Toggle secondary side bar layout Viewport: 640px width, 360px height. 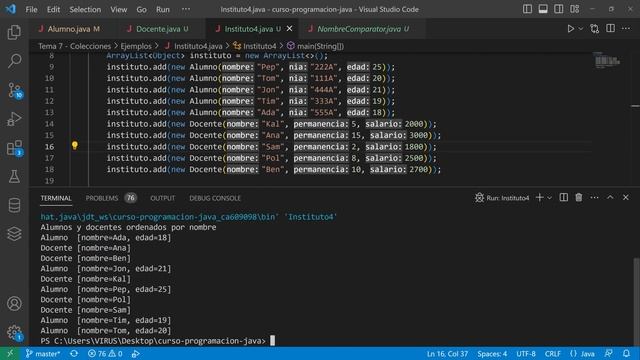(558, 9)
